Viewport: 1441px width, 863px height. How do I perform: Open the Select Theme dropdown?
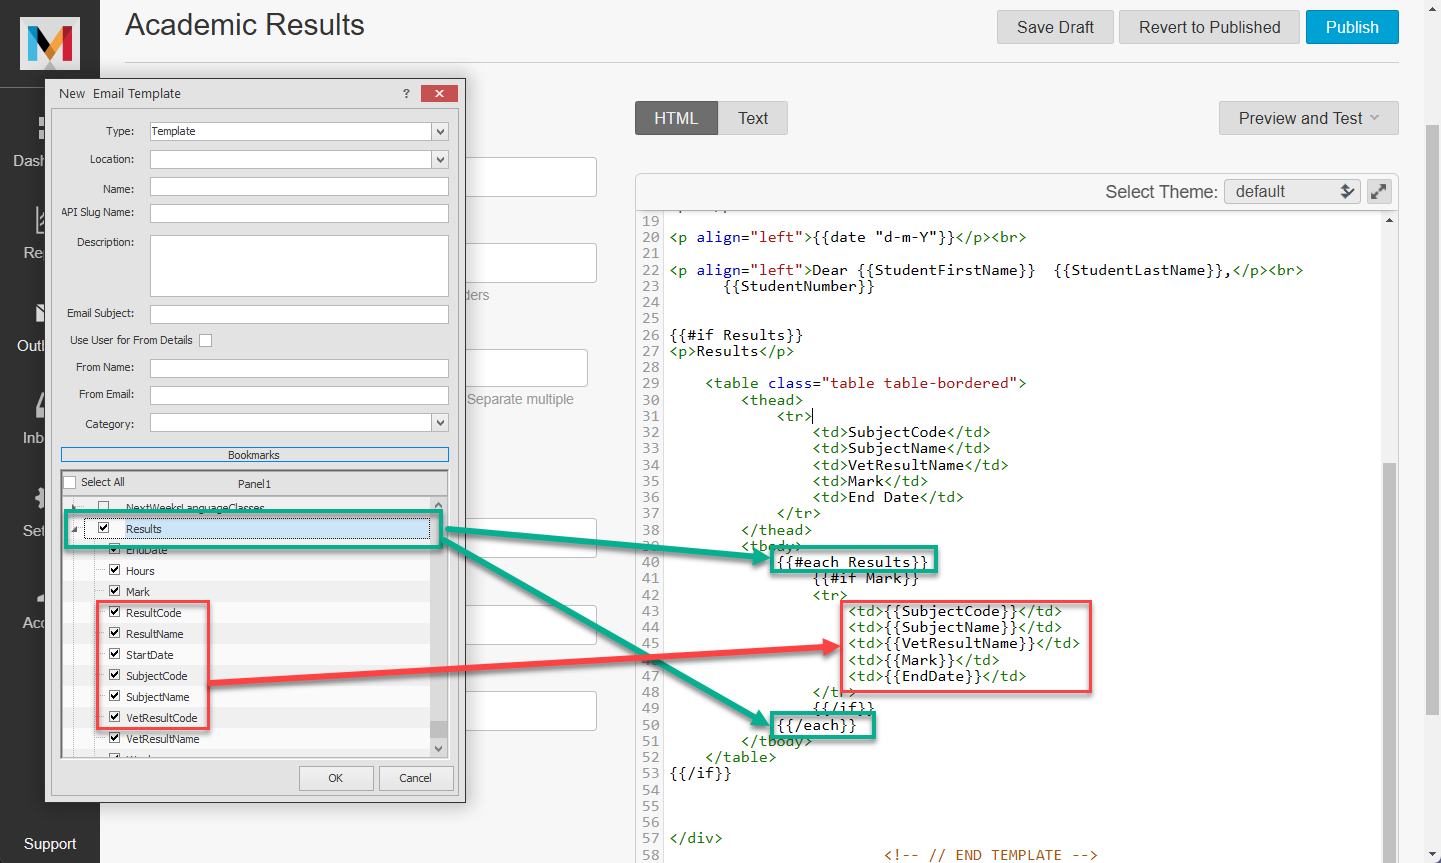(x=1291, y=191)
